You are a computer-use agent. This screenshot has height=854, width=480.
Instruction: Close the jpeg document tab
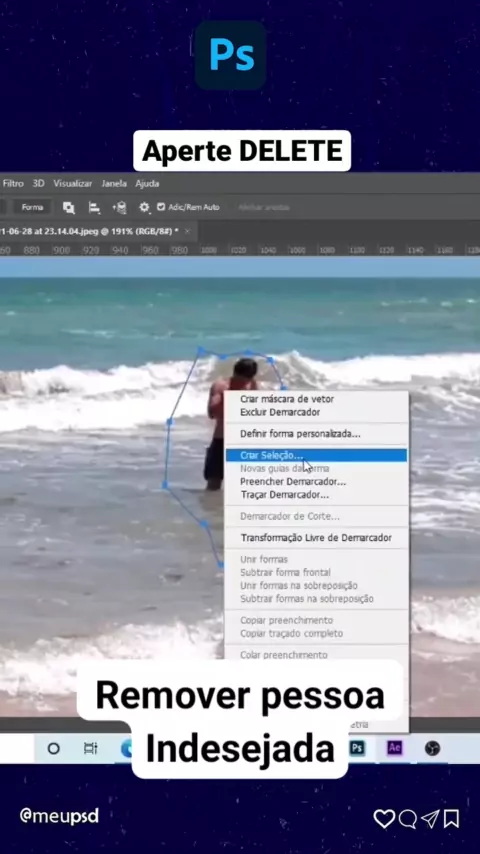click(x=187, y=231)
